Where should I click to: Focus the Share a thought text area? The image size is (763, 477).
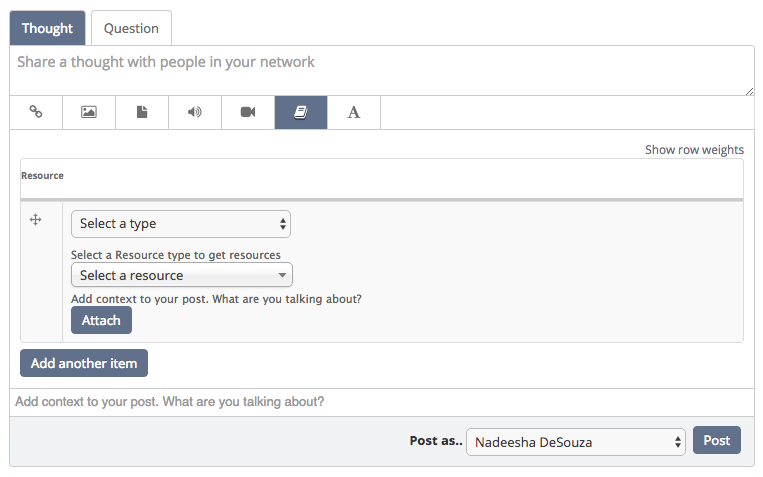point(382,71)
